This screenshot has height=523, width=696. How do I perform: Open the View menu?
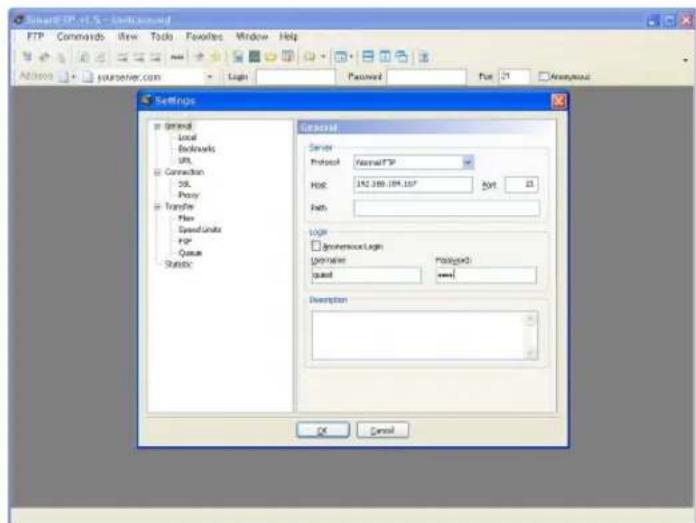pyautogui.click(x=128, y=36)
